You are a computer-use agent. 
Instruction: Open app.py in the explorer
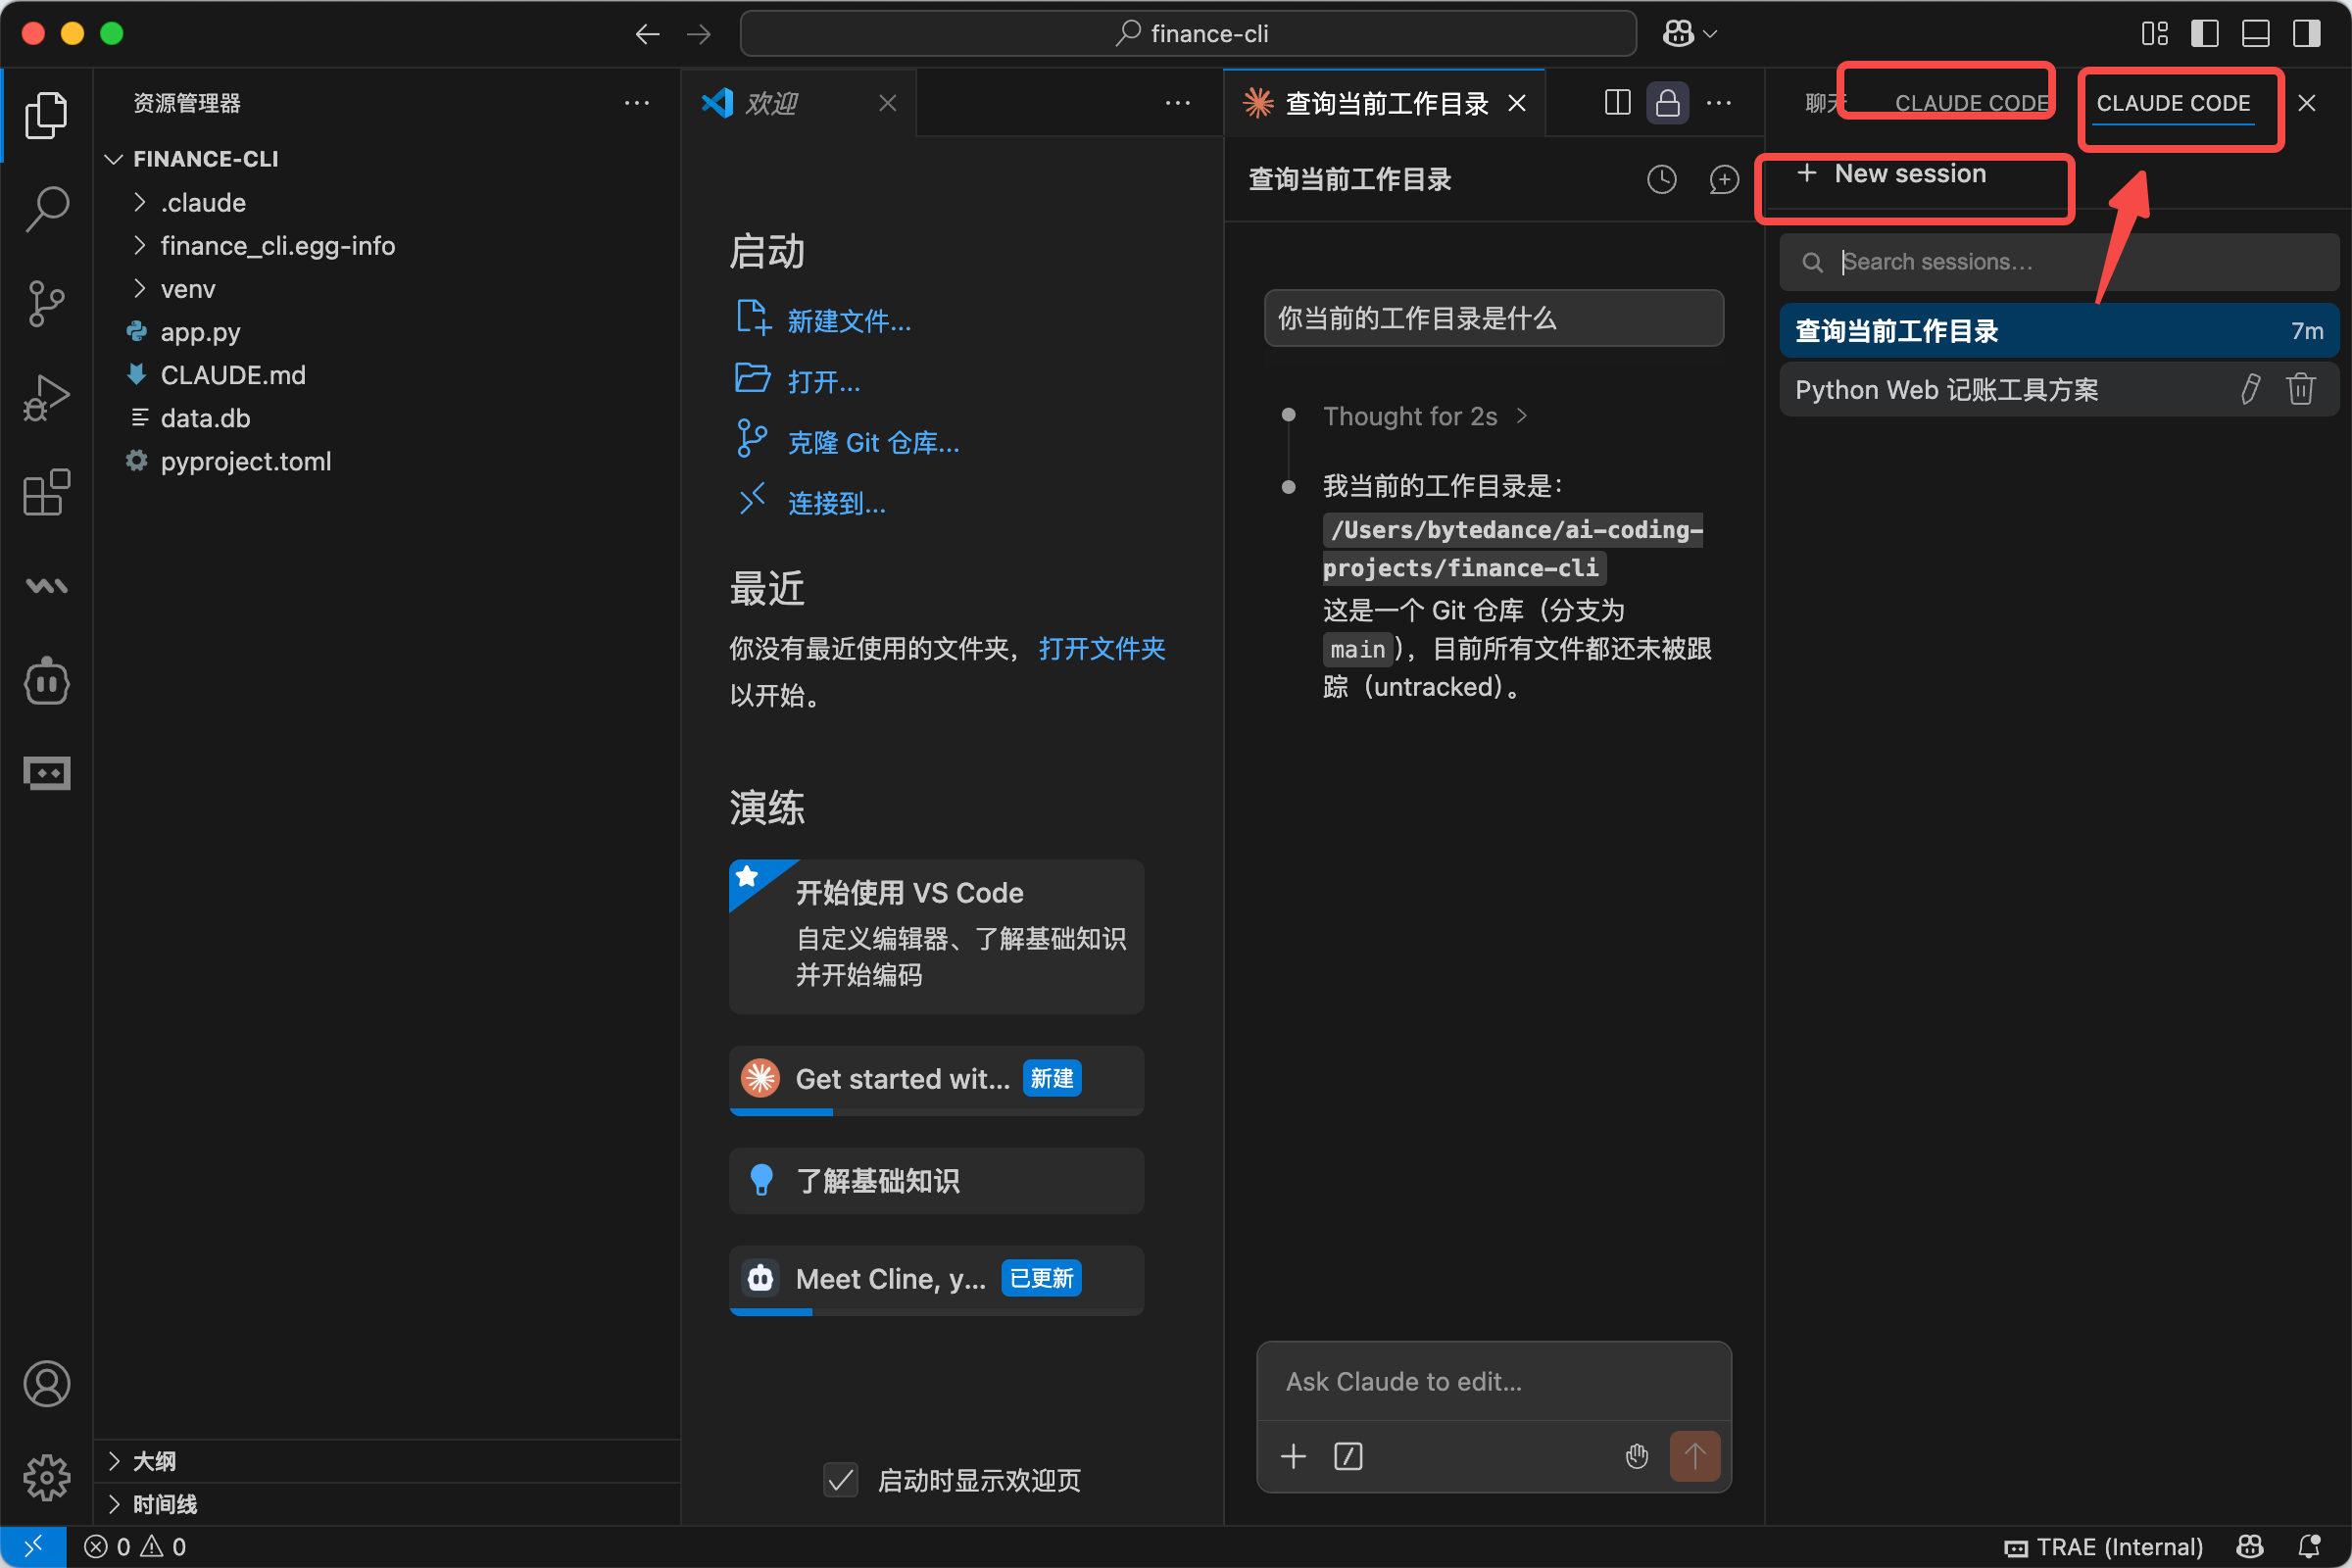(200, 332)
